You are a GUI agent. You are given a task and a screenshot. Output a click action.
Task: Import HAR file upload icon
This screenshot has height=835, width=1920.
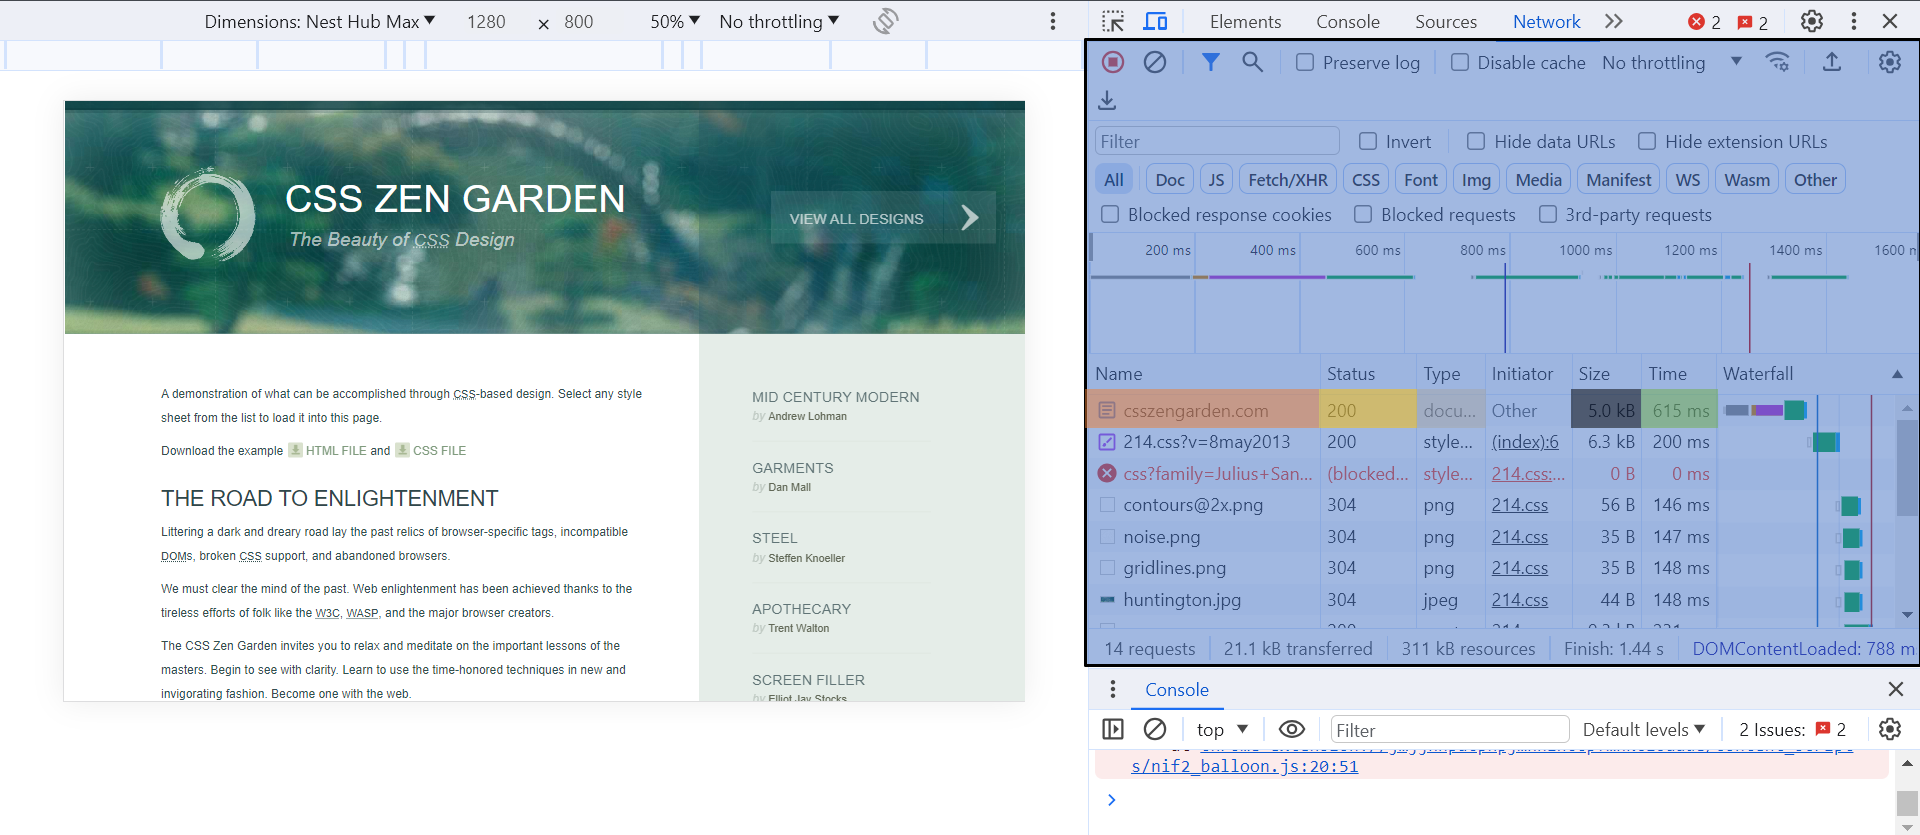1832,62
